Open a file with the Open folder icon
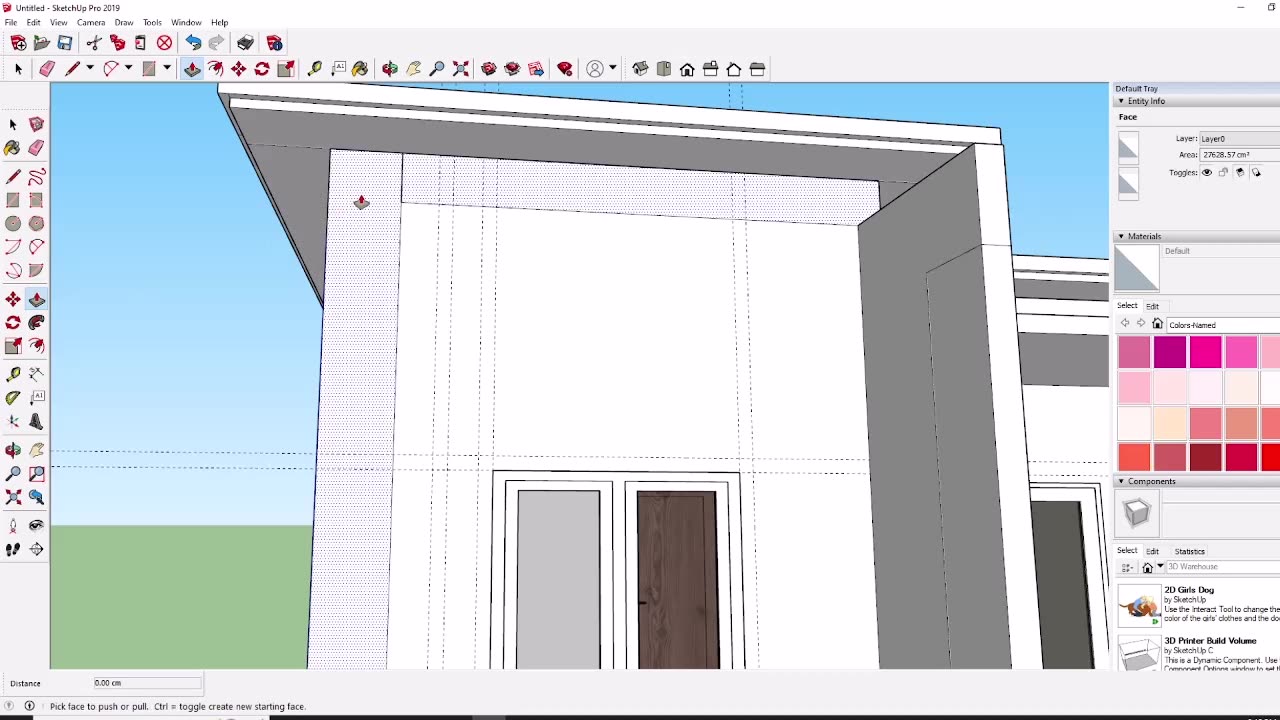Viewport: 1280px width, 720px height. click(41, 43)
